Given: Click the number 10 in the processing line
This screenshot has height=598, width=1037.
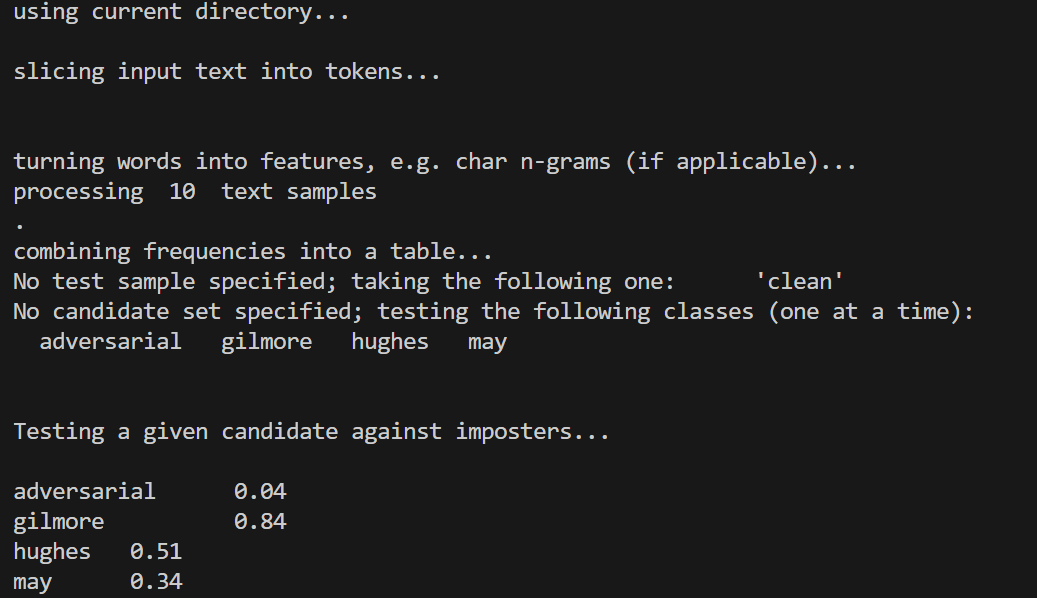Looking at the screenshot, I should (182, 192).
